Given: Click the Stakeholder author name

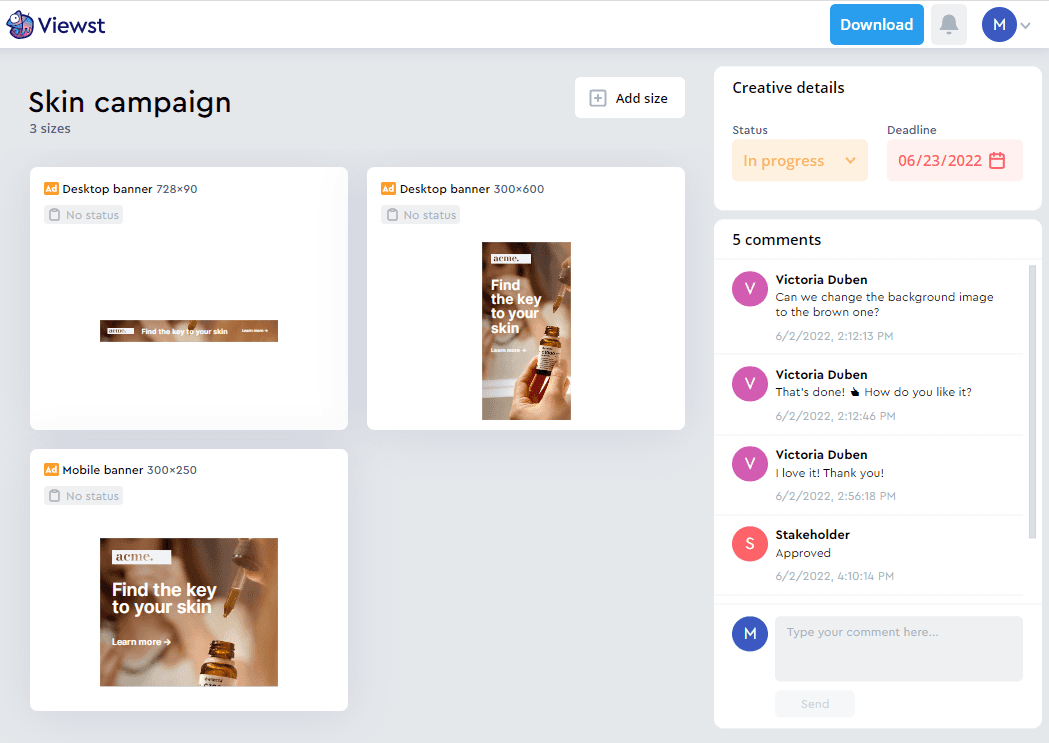Looking at the screenshot, I should click(812, 534).
